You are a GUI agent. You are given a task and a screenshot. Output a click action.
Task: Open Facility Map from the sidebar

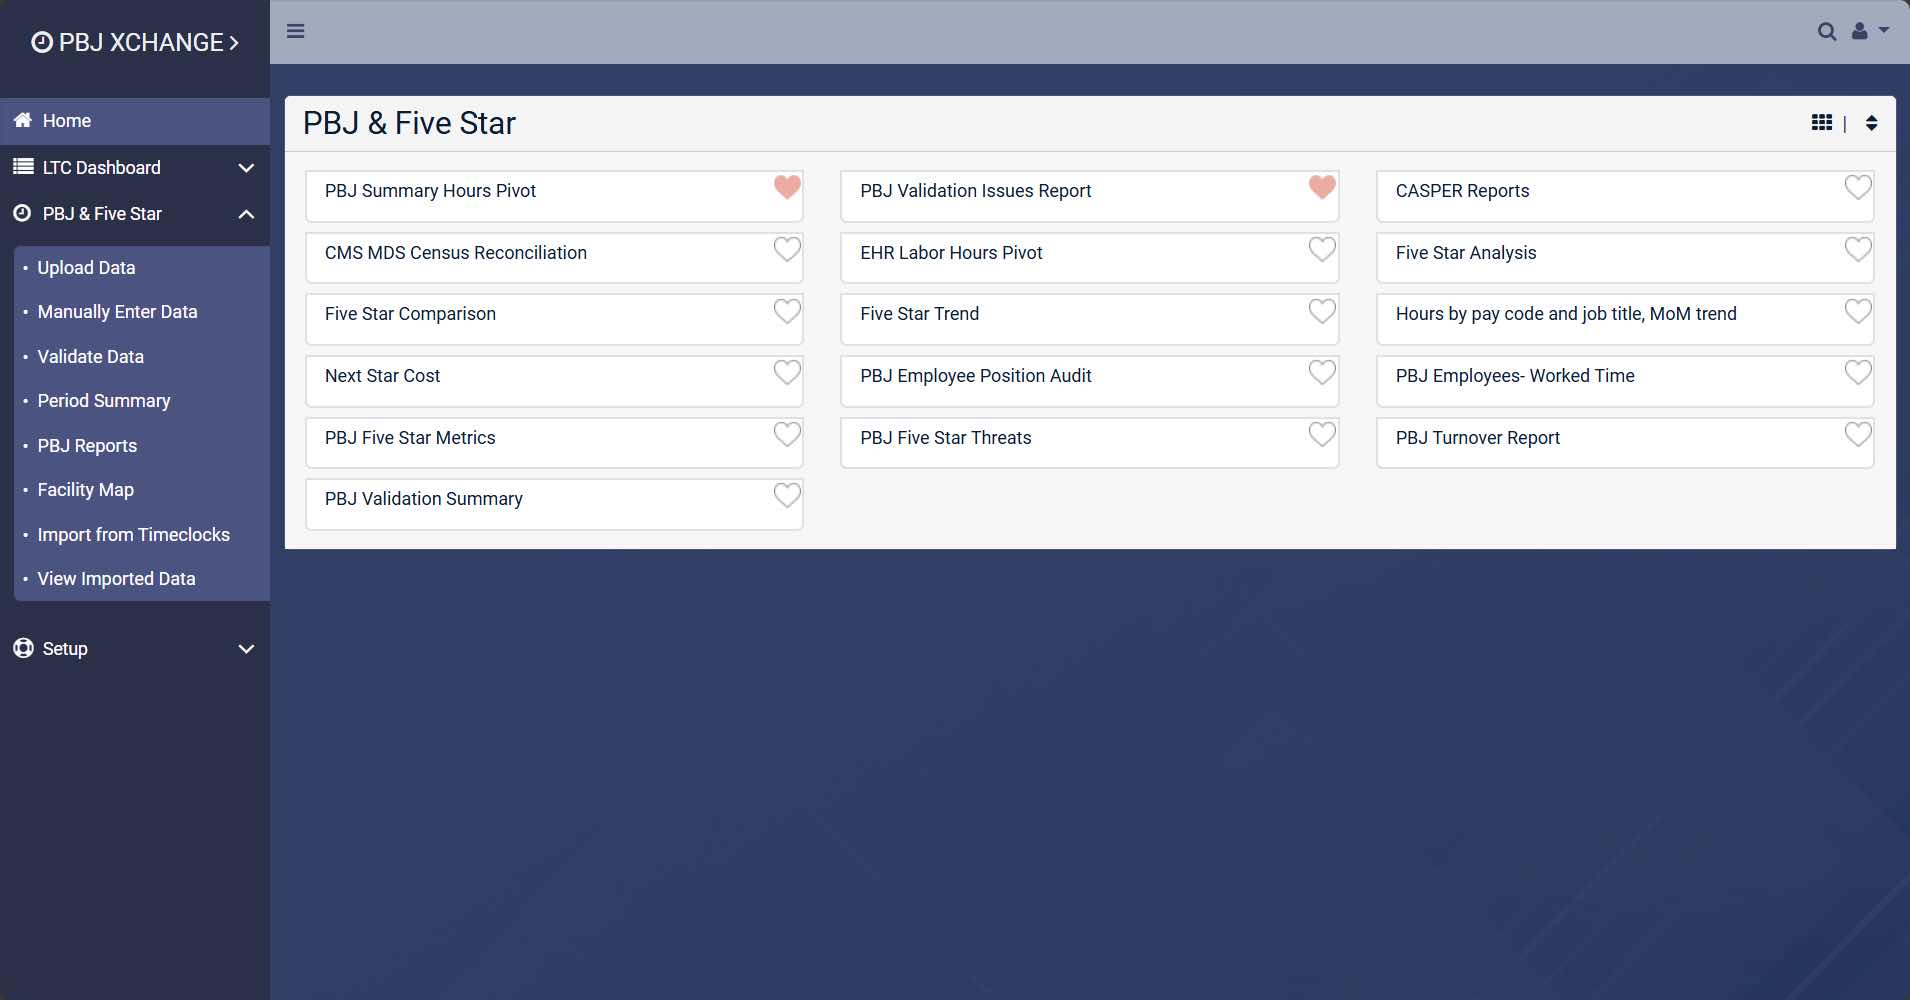coord(85,490)
